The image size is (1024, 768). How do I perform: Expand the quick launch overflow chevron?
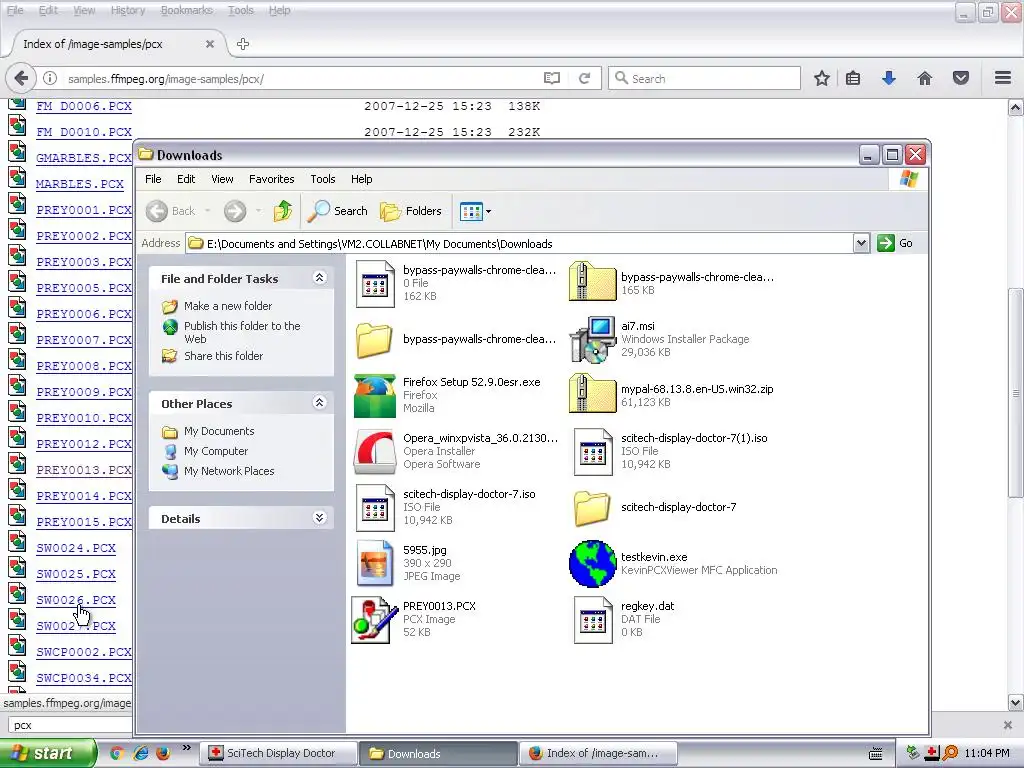tap(187, 748)
